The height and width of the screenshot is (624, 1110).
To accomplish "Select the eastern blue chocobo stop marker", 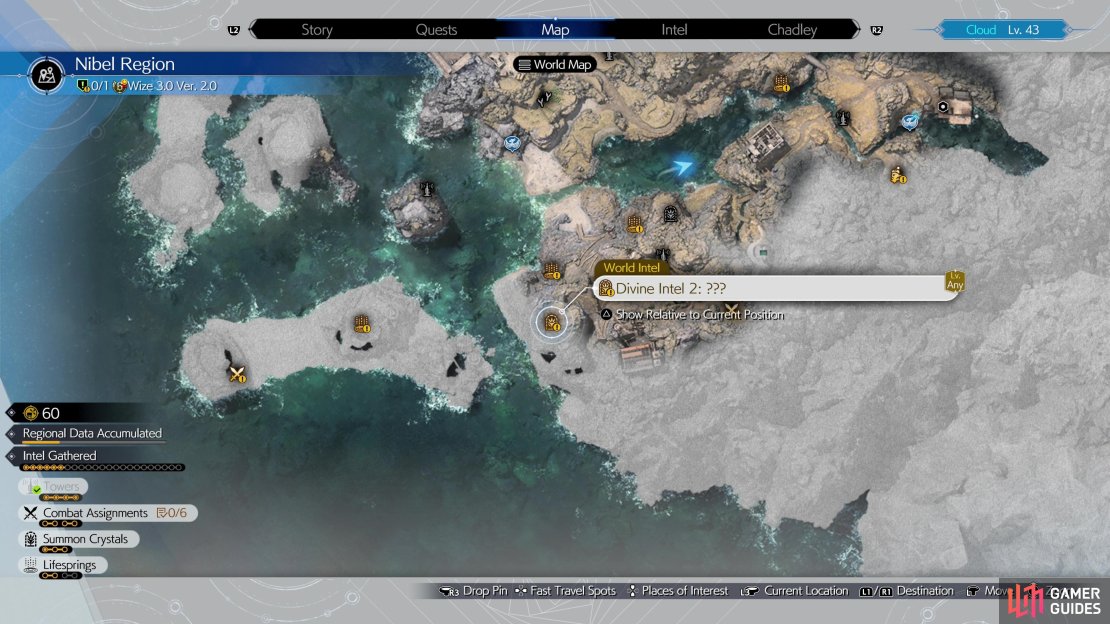I will tap(910, 123).
